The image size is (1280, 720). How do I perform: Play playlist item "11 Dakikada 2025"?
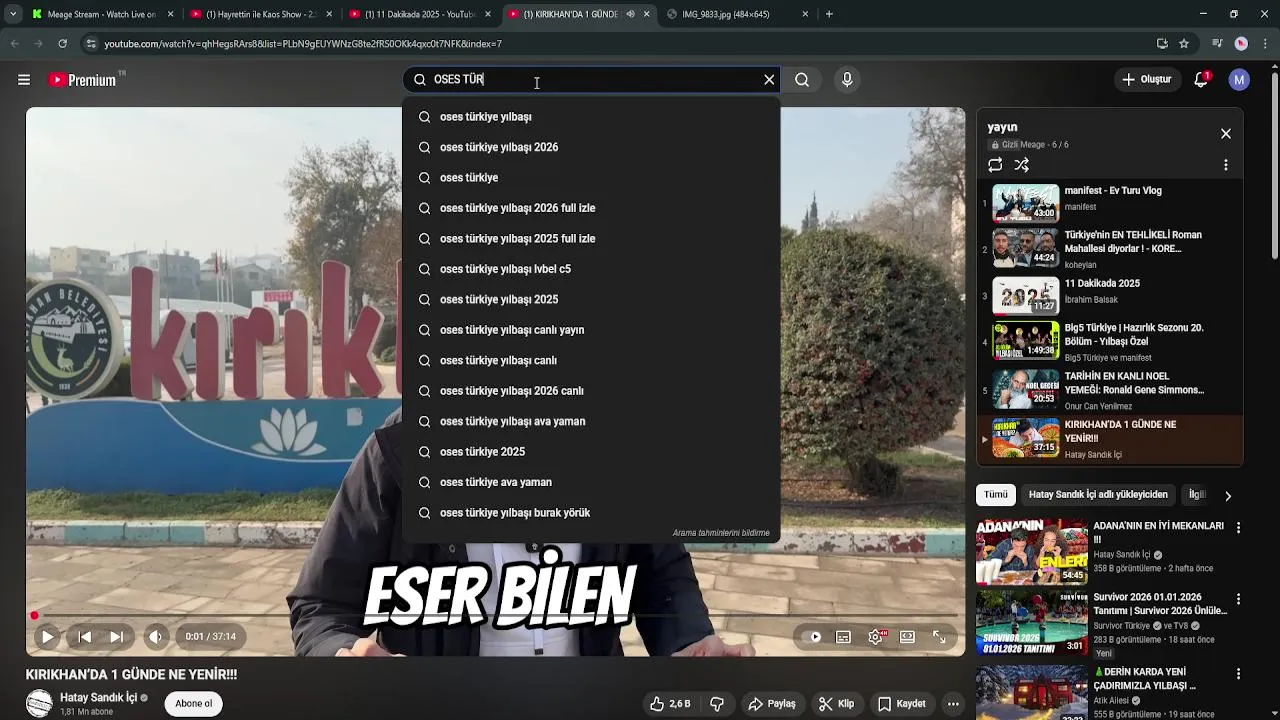1110,294
